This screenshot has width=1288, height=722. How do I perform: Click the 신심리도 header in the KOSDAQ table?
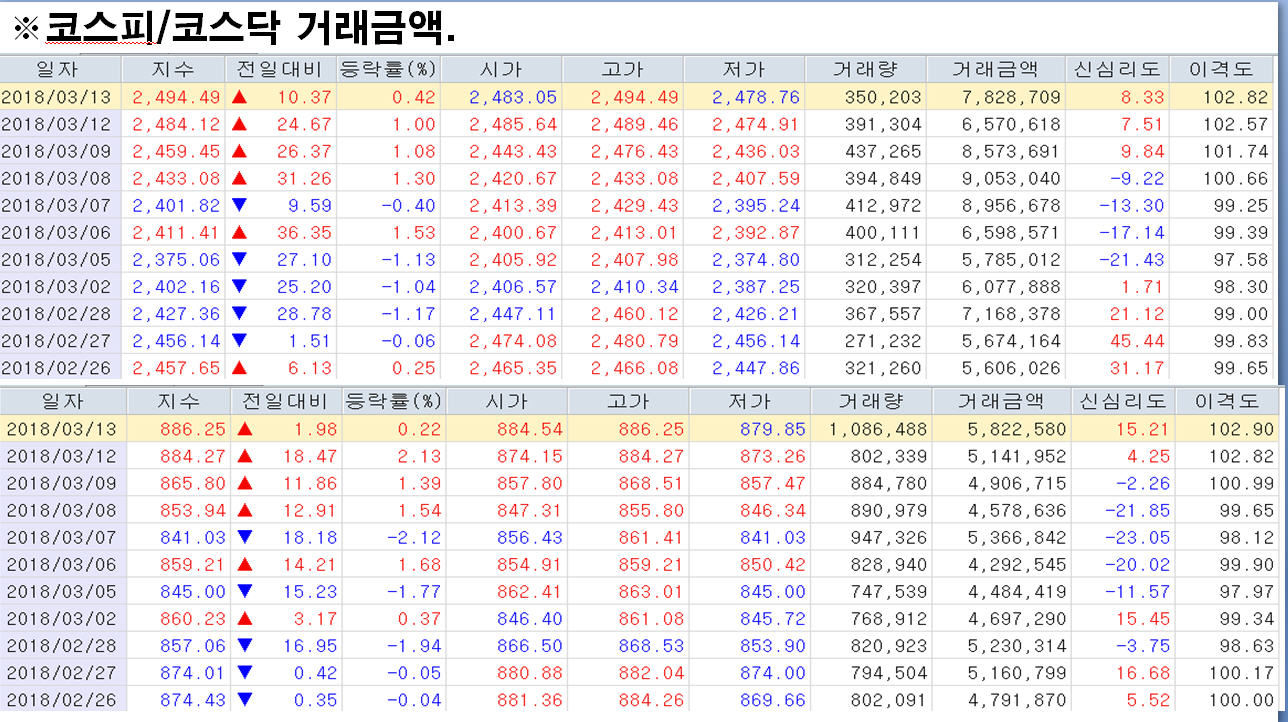pyautogui.click(x=1123, y=401)
